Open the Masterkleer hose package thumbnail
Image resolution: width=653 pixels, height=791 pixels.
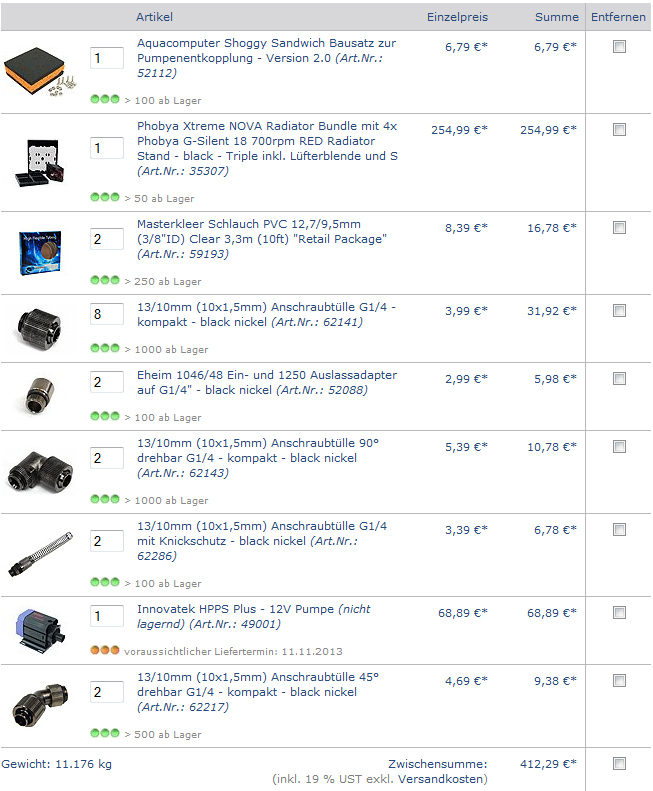[40, 253]
